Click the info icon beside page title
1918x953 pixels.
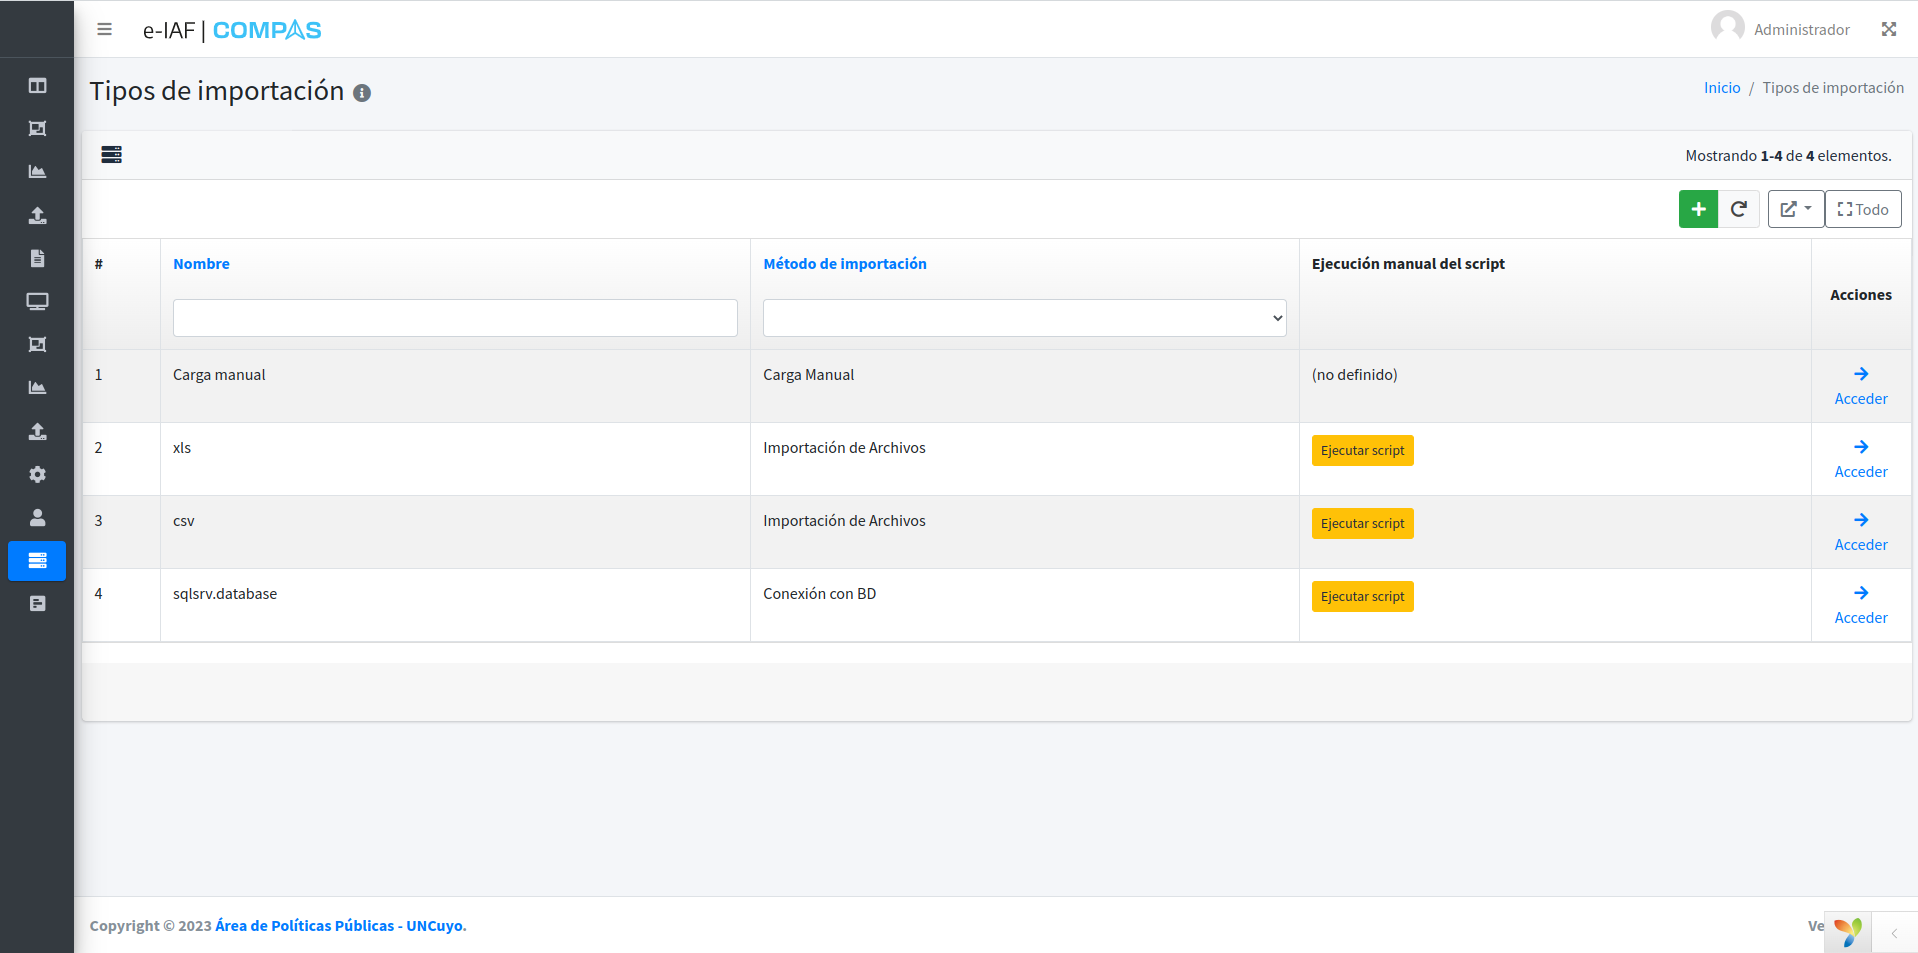pyautogui.click(x=362, y=93)
